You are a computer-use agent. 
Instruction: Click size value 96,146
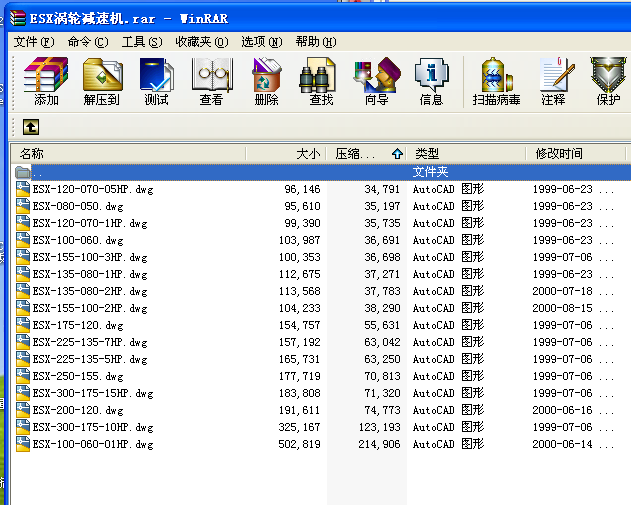(302, 189)
